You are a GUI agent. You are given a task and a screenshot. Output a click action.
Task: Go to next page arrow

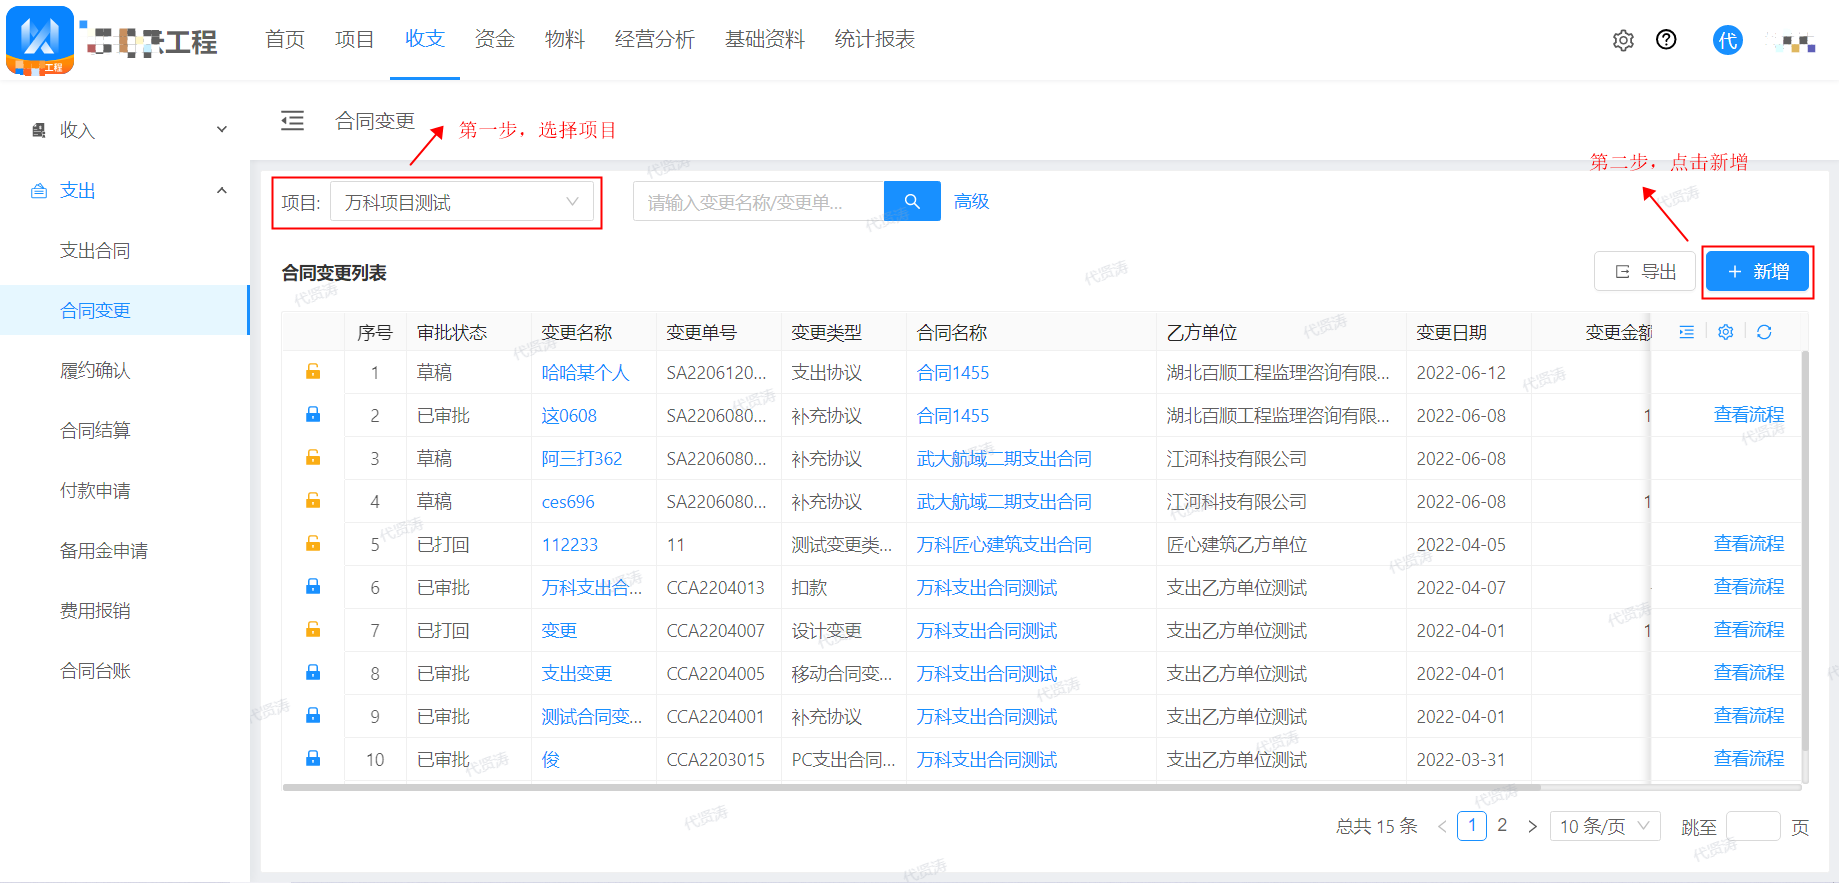1532,827
